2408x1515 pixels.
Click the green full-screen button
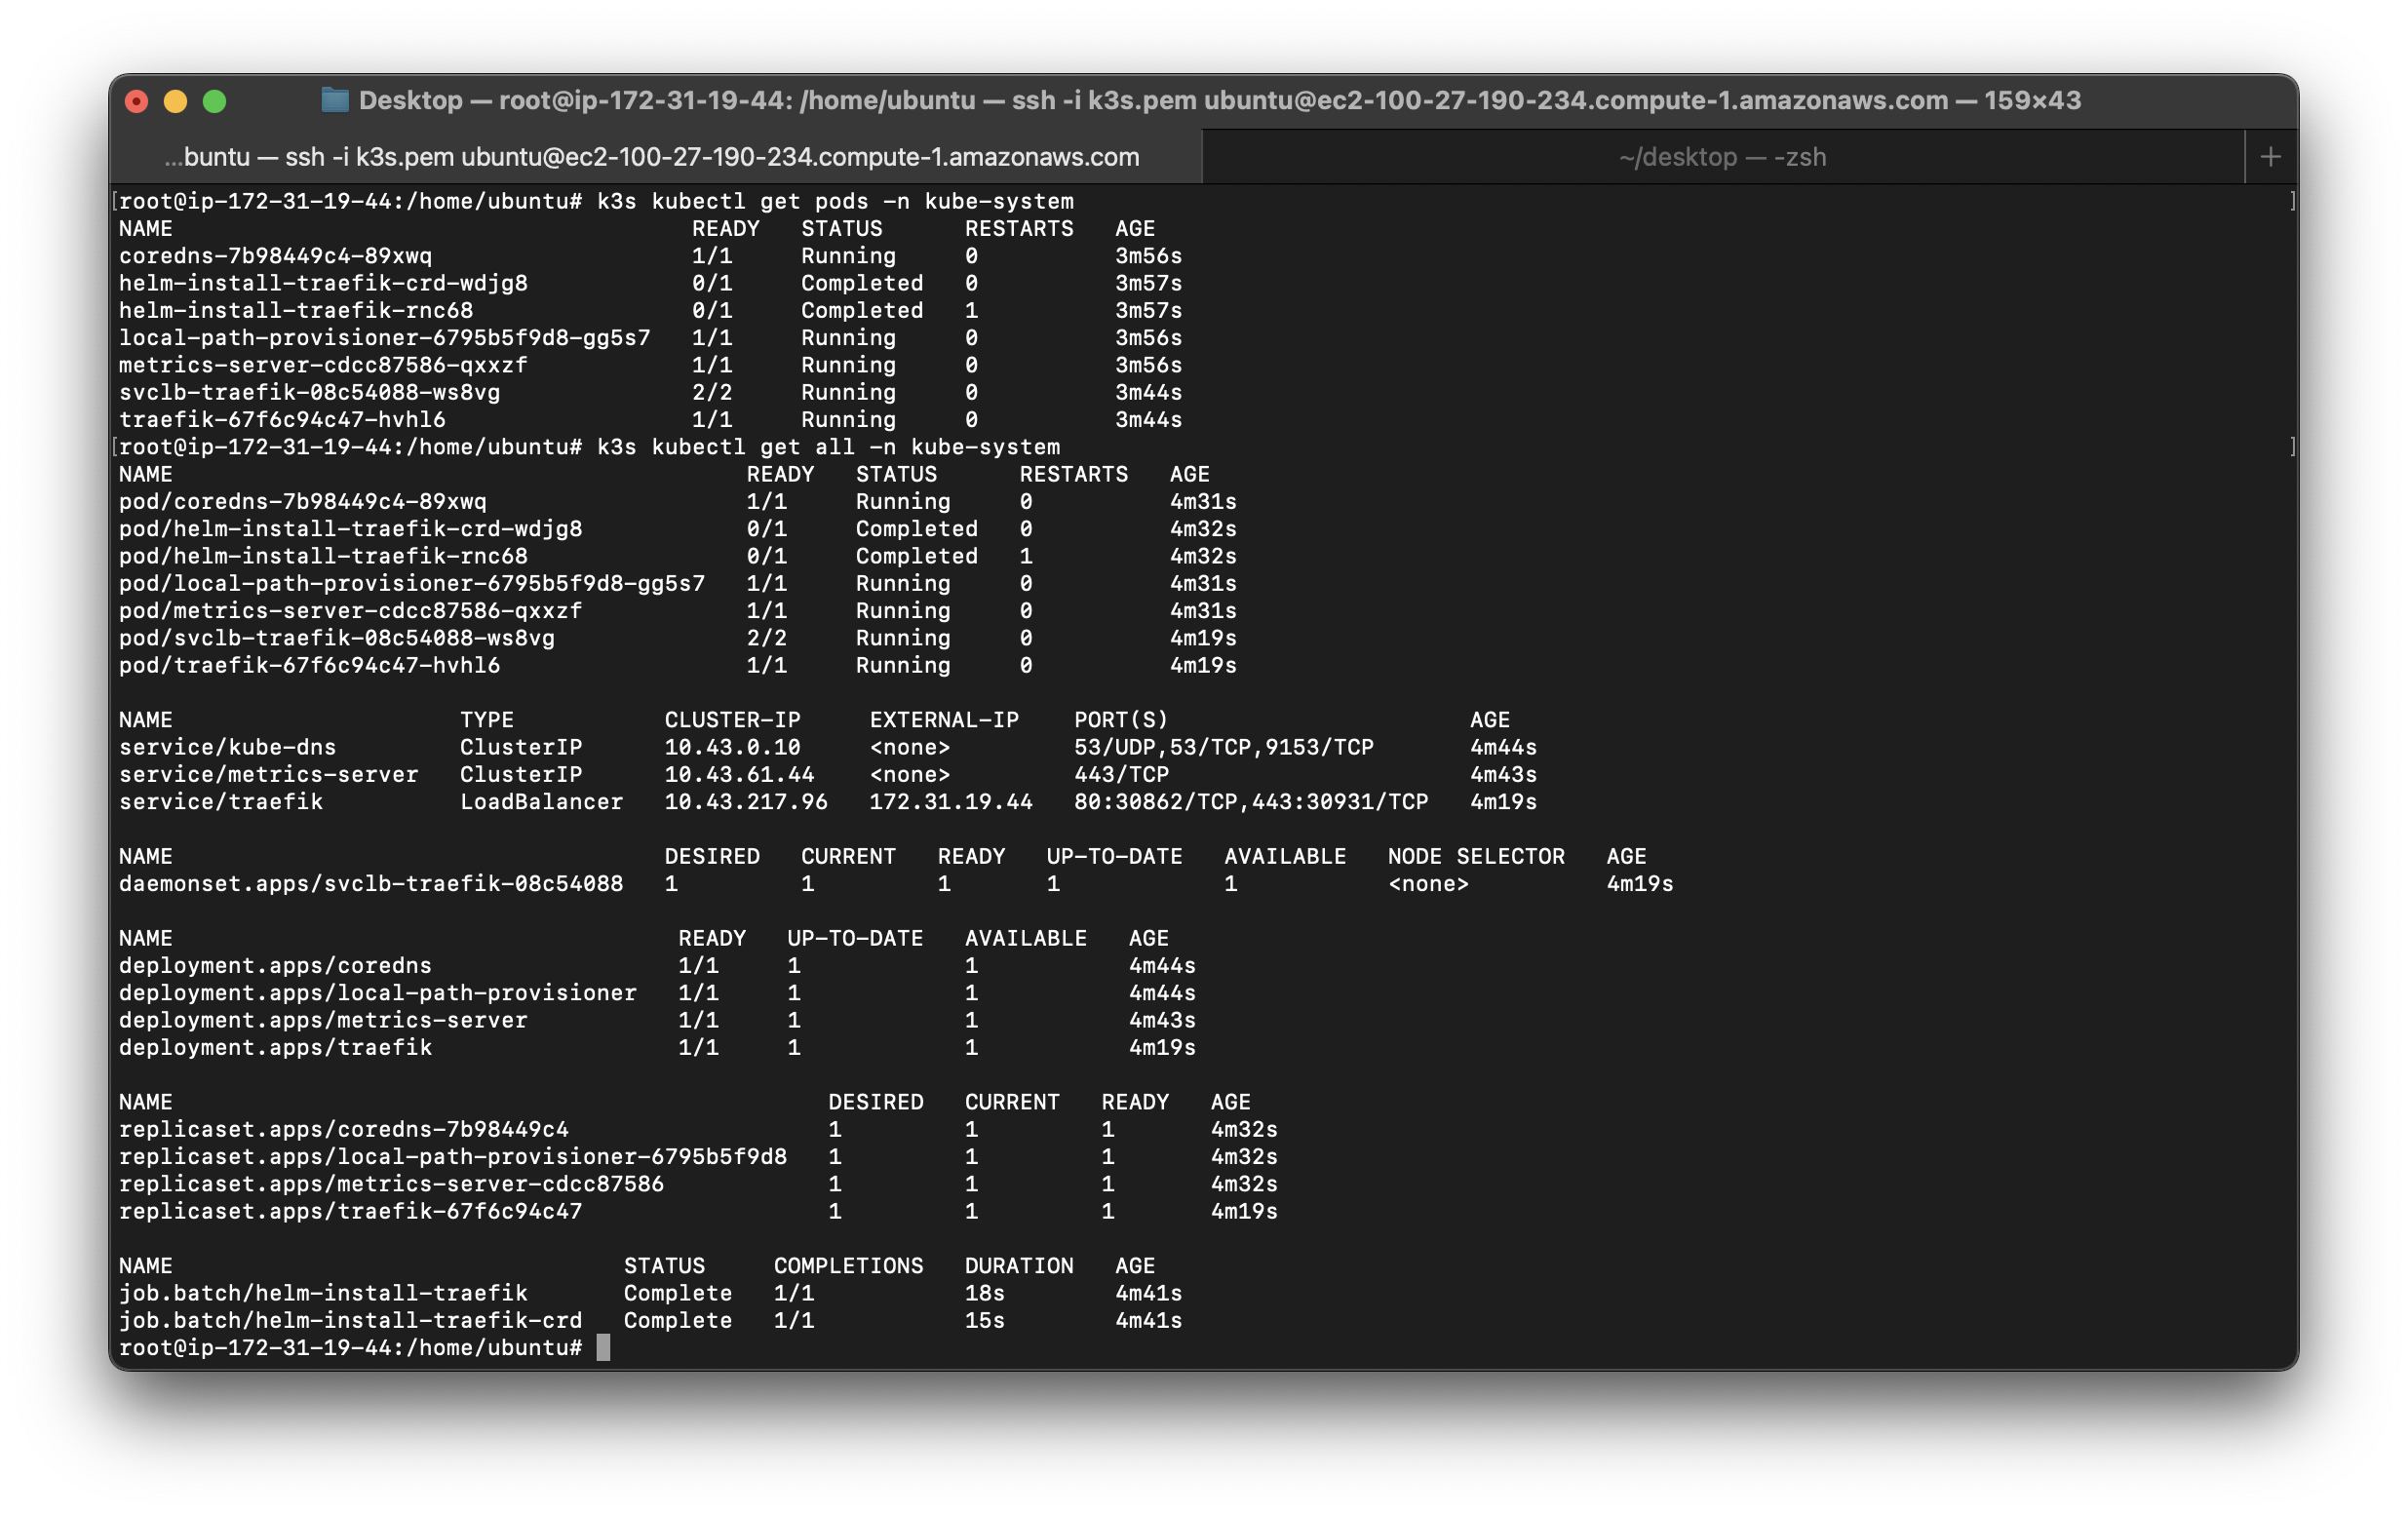coord(216,101)
